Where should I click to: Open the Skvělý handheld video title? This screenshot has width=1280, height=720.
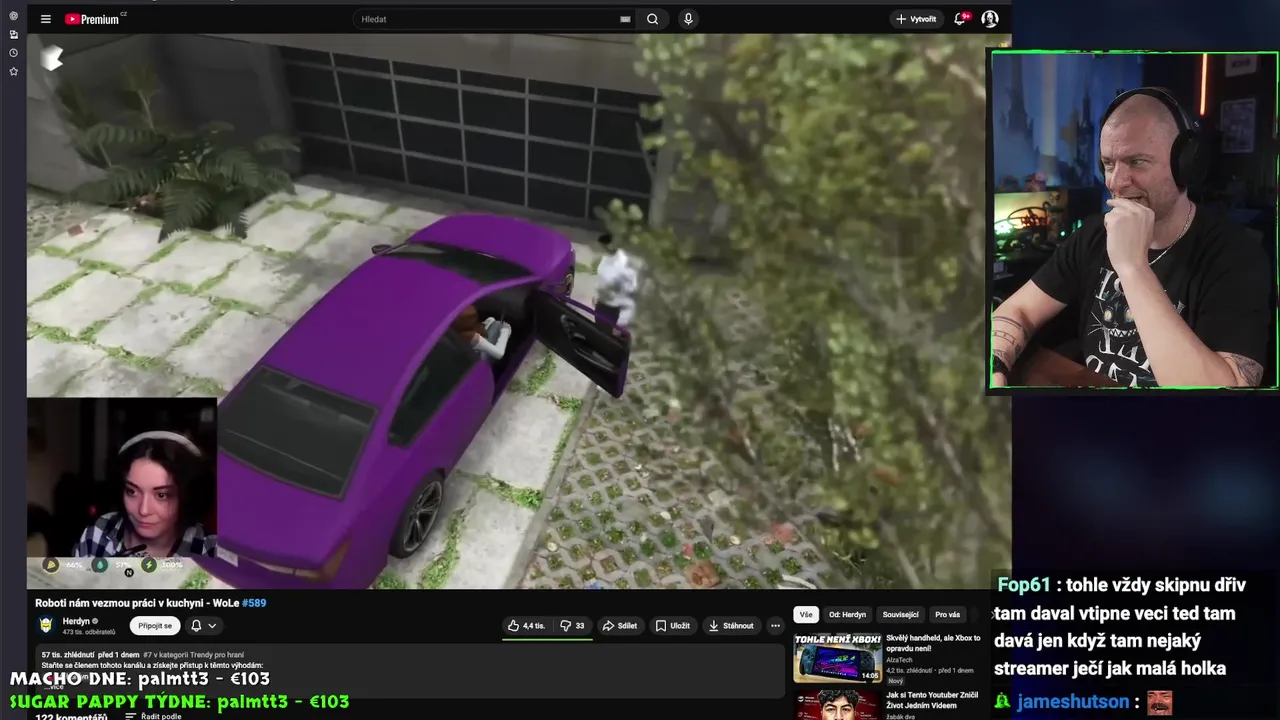[933, 643]
